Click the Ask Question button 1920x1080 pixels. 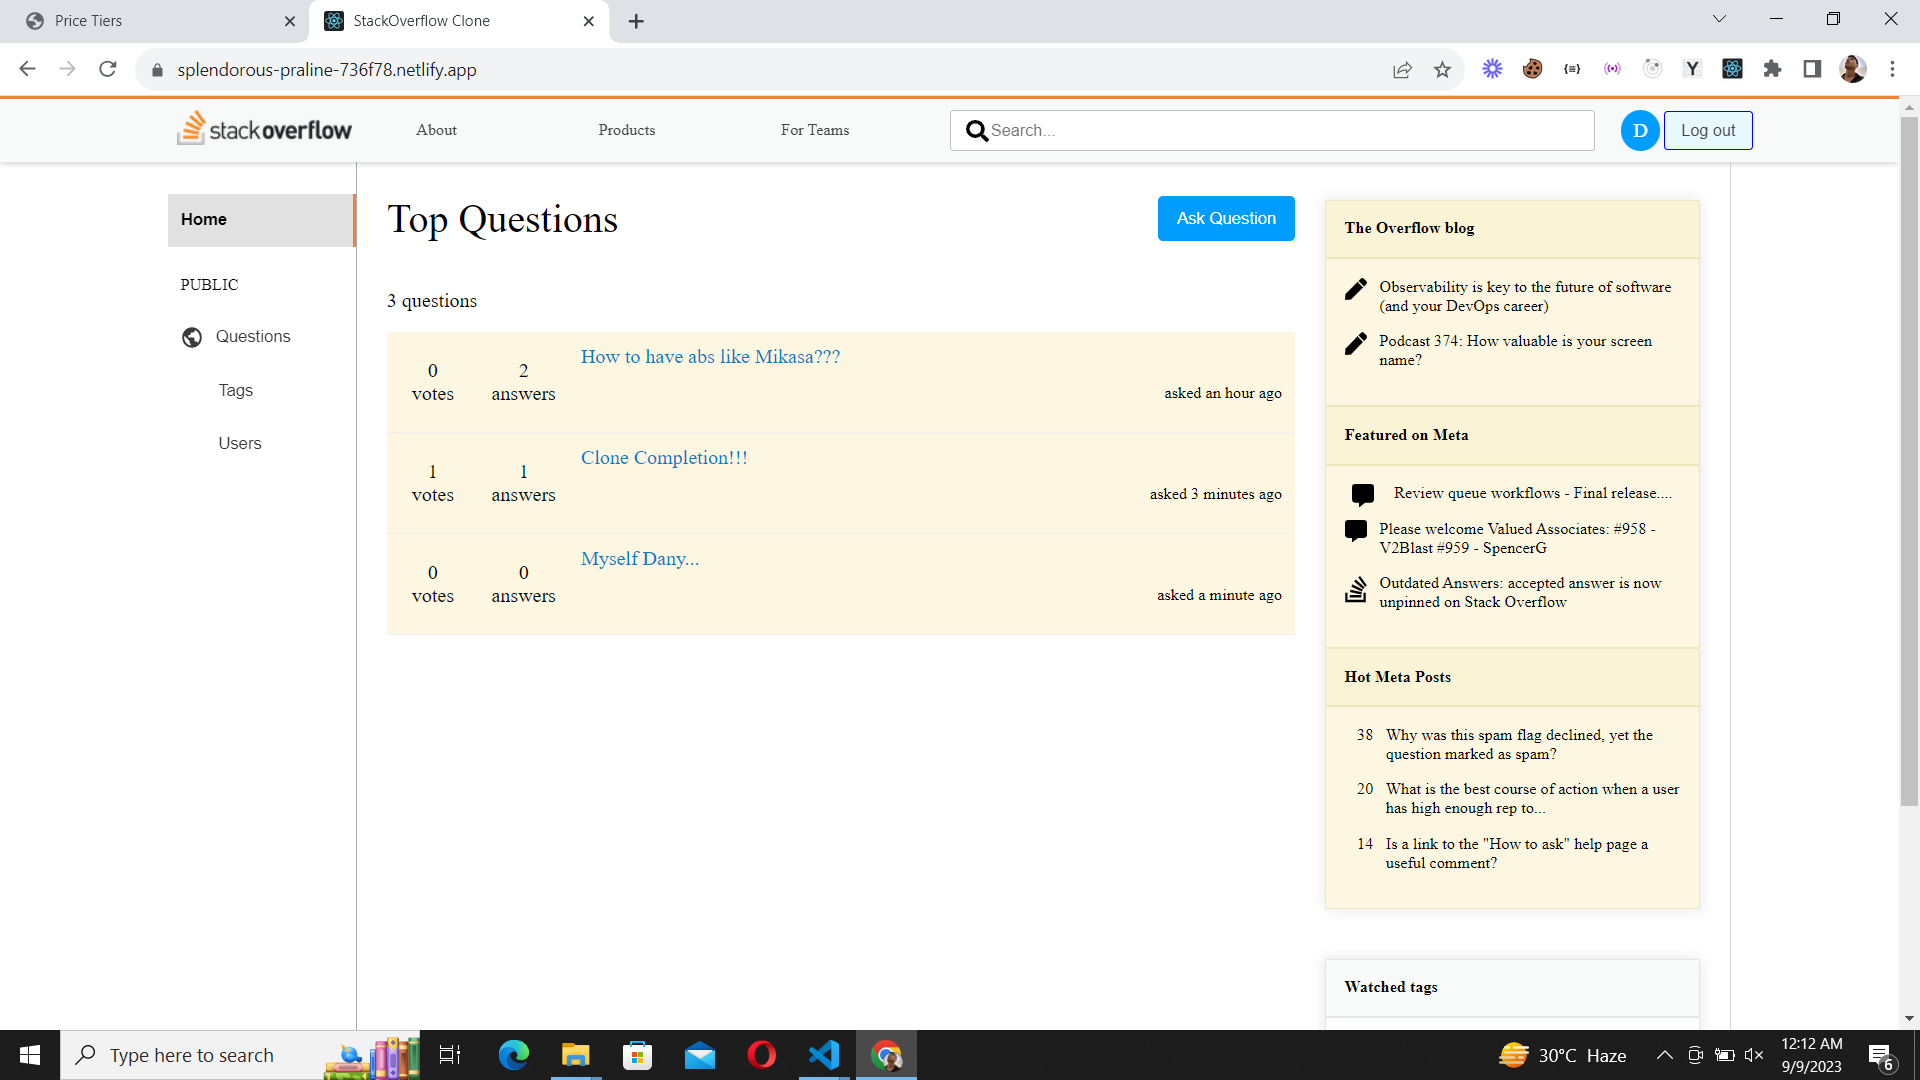pyautogui.click(x=1226, y=218)
